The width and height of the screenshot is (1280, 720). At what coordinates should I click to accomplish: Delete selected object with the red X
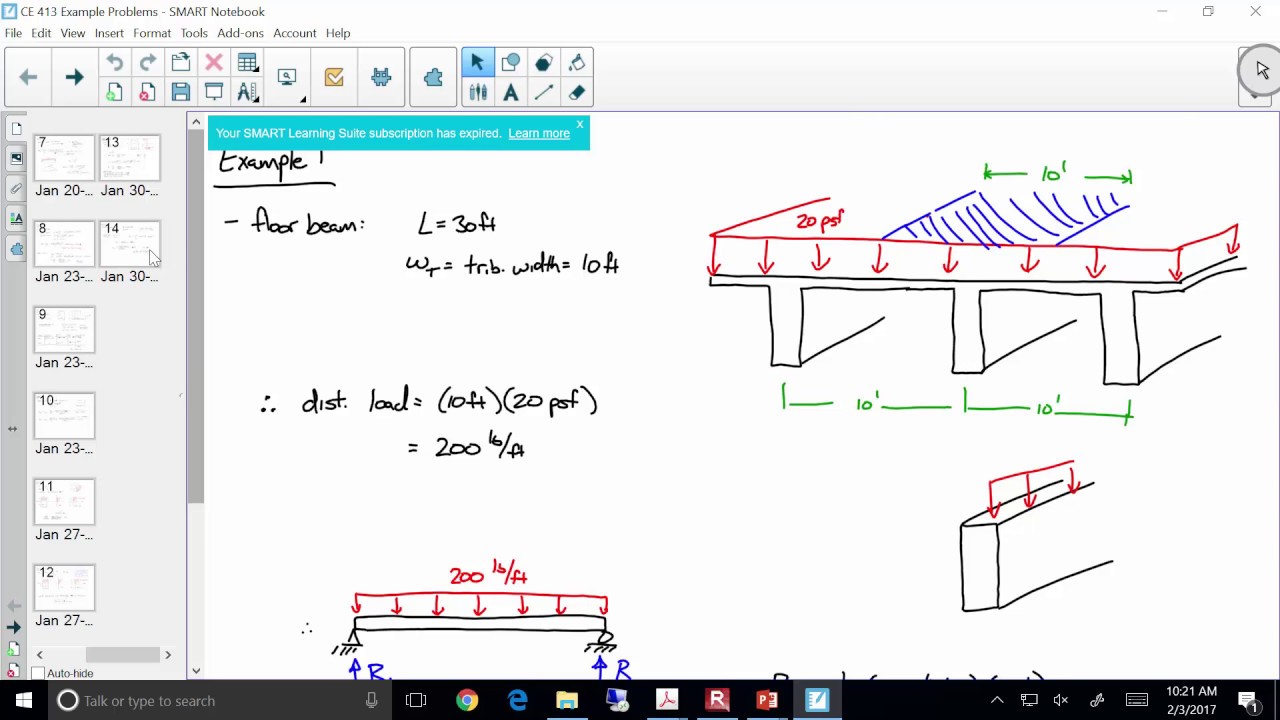[214, 63]
